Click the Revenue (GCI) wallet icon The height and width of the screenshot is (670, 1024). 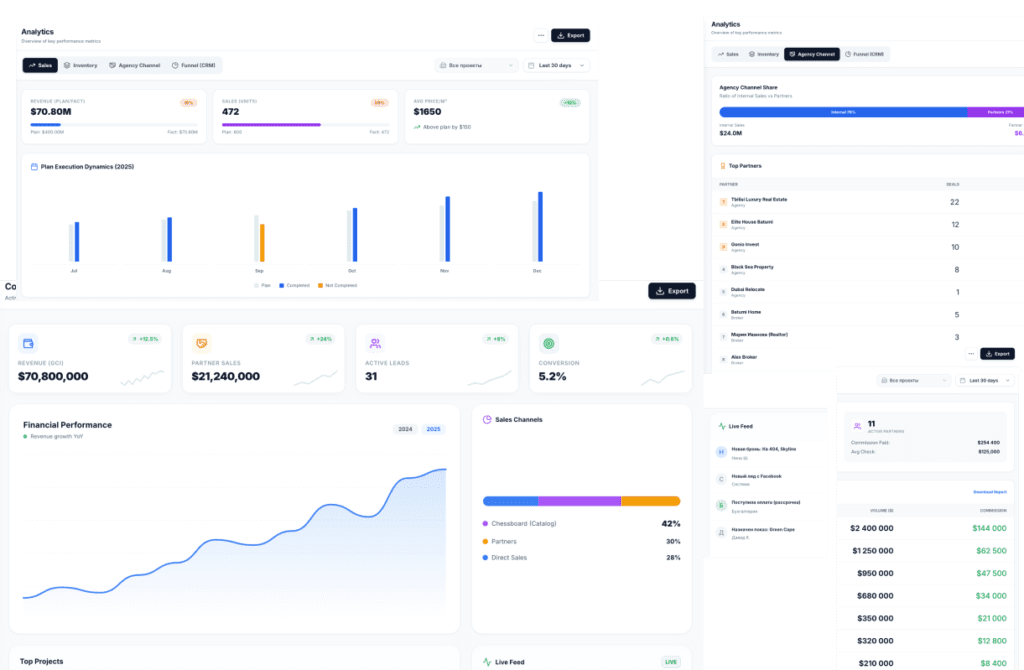(x=28, y=343)
